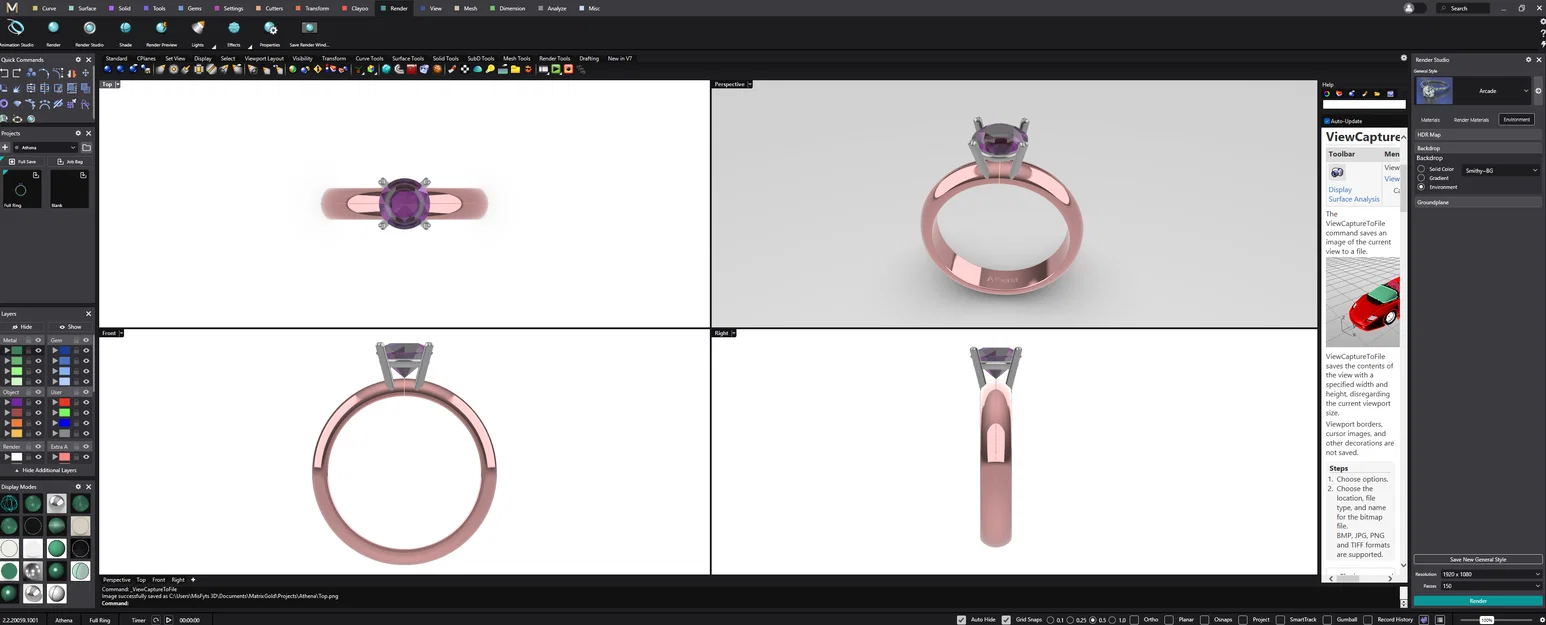
Task: Click the plus icon in Projects panel
Action: (x=5, y=147)
